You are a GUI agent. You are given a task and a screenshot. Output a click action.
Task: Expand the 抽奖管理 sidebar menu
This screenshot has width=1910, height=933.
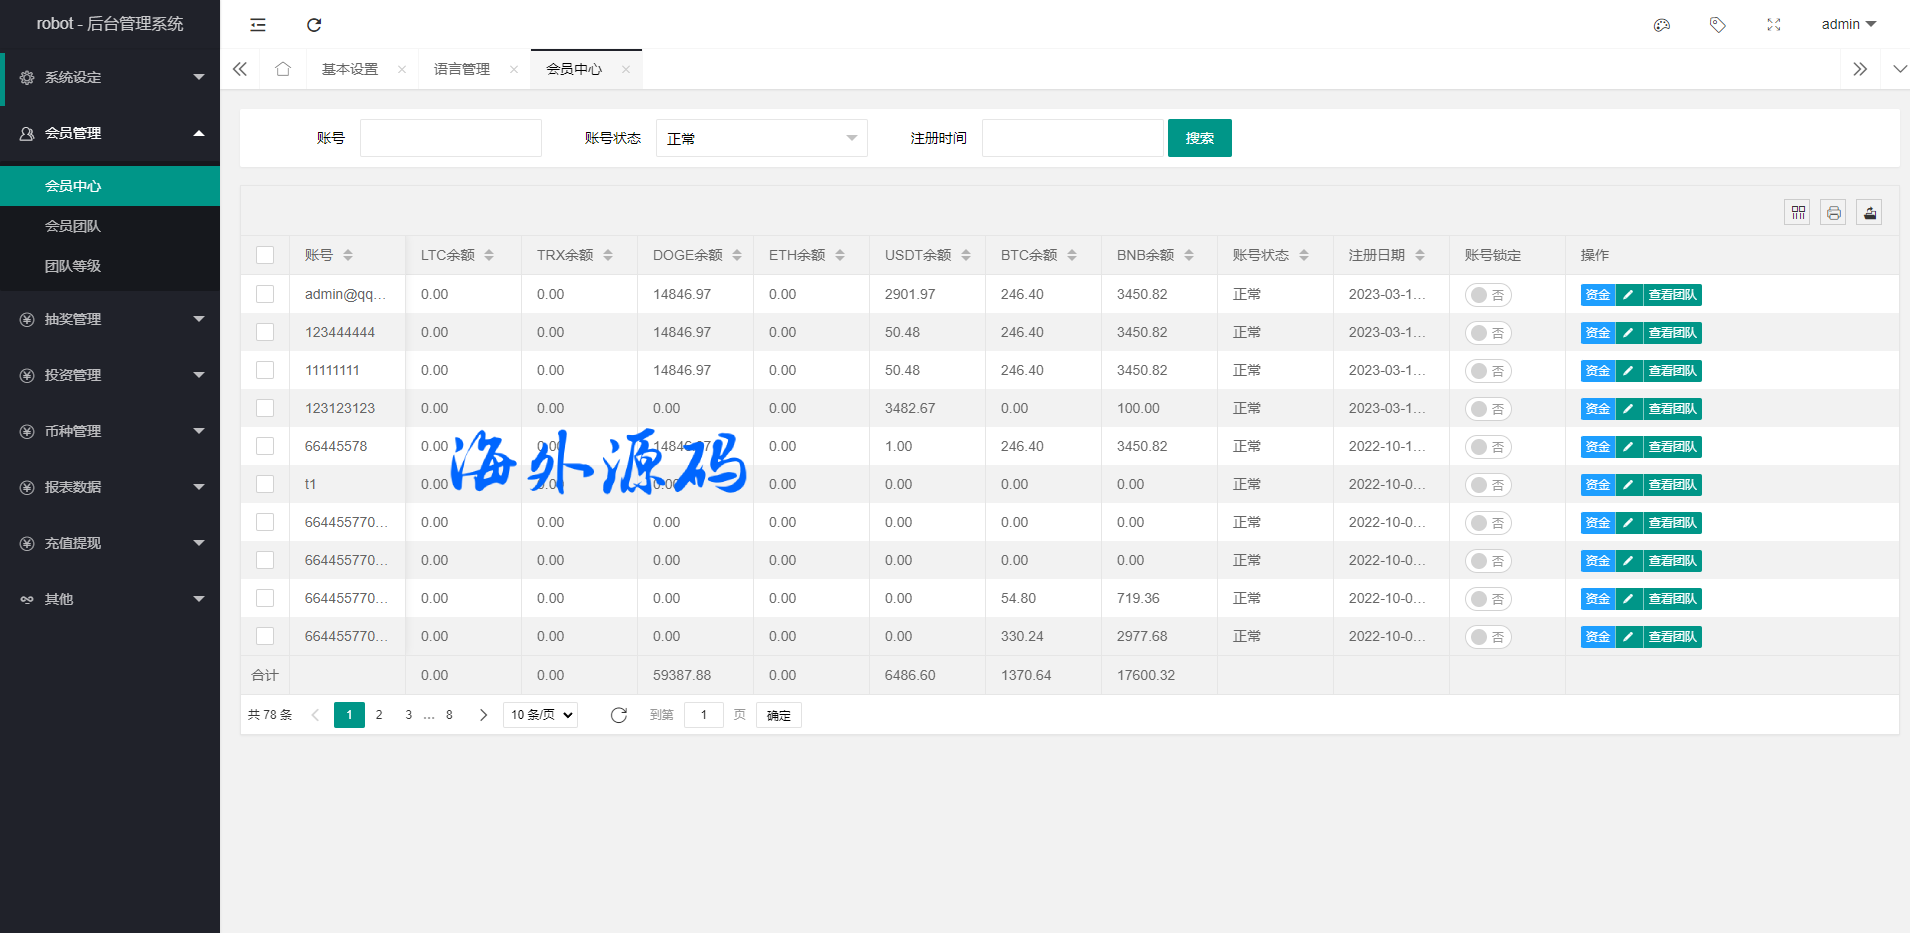[x=110, y=319]
